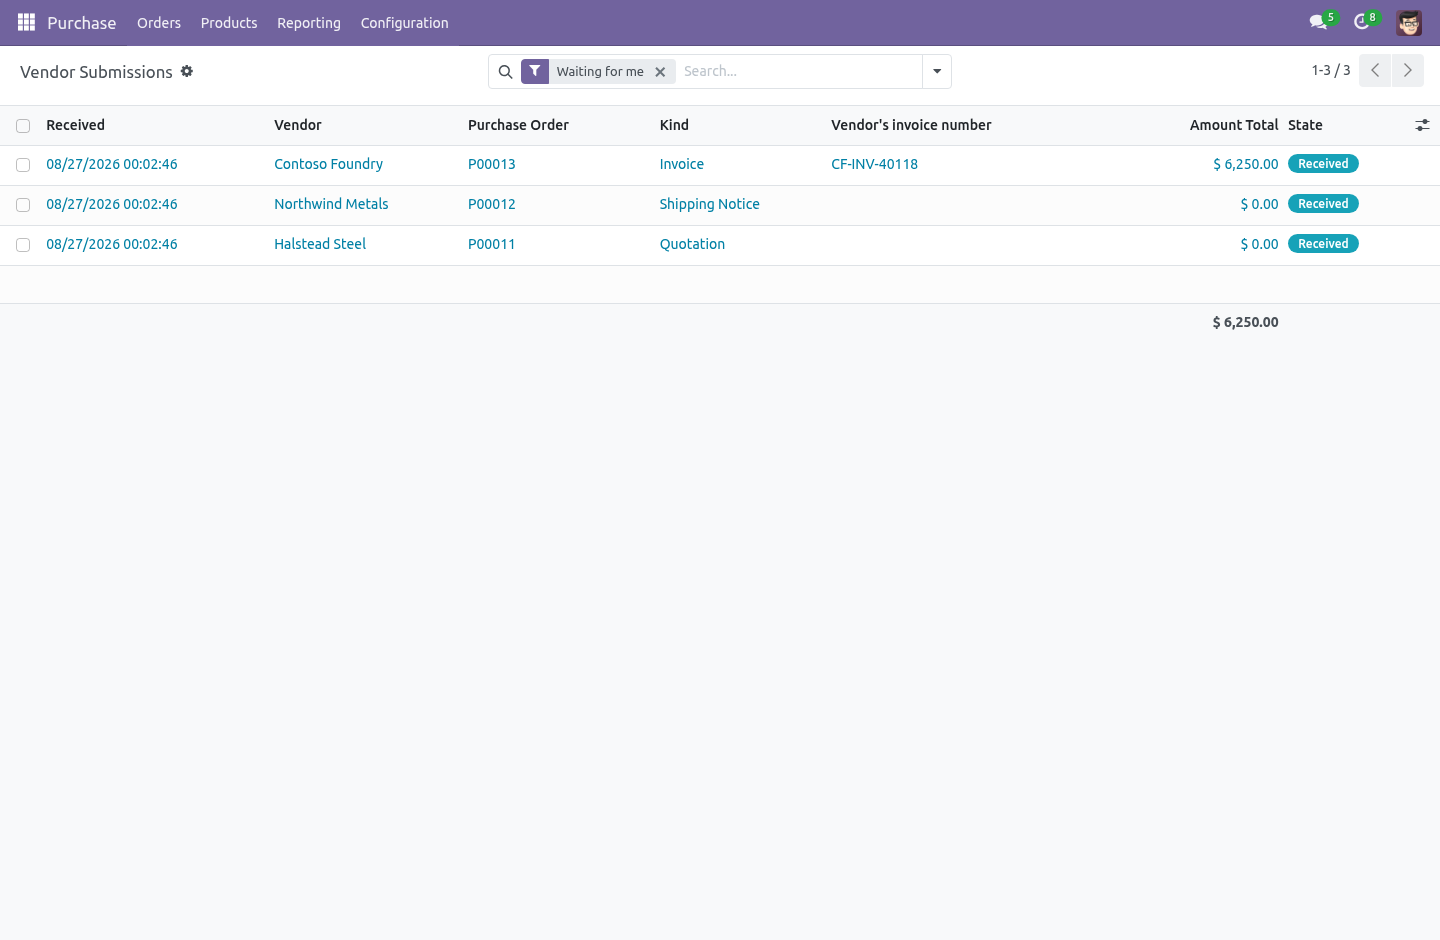Click Received badge in Northwind Metals row
Image resolution: width=1440 pixels, height=940 pixels.
pos(1323,204)
